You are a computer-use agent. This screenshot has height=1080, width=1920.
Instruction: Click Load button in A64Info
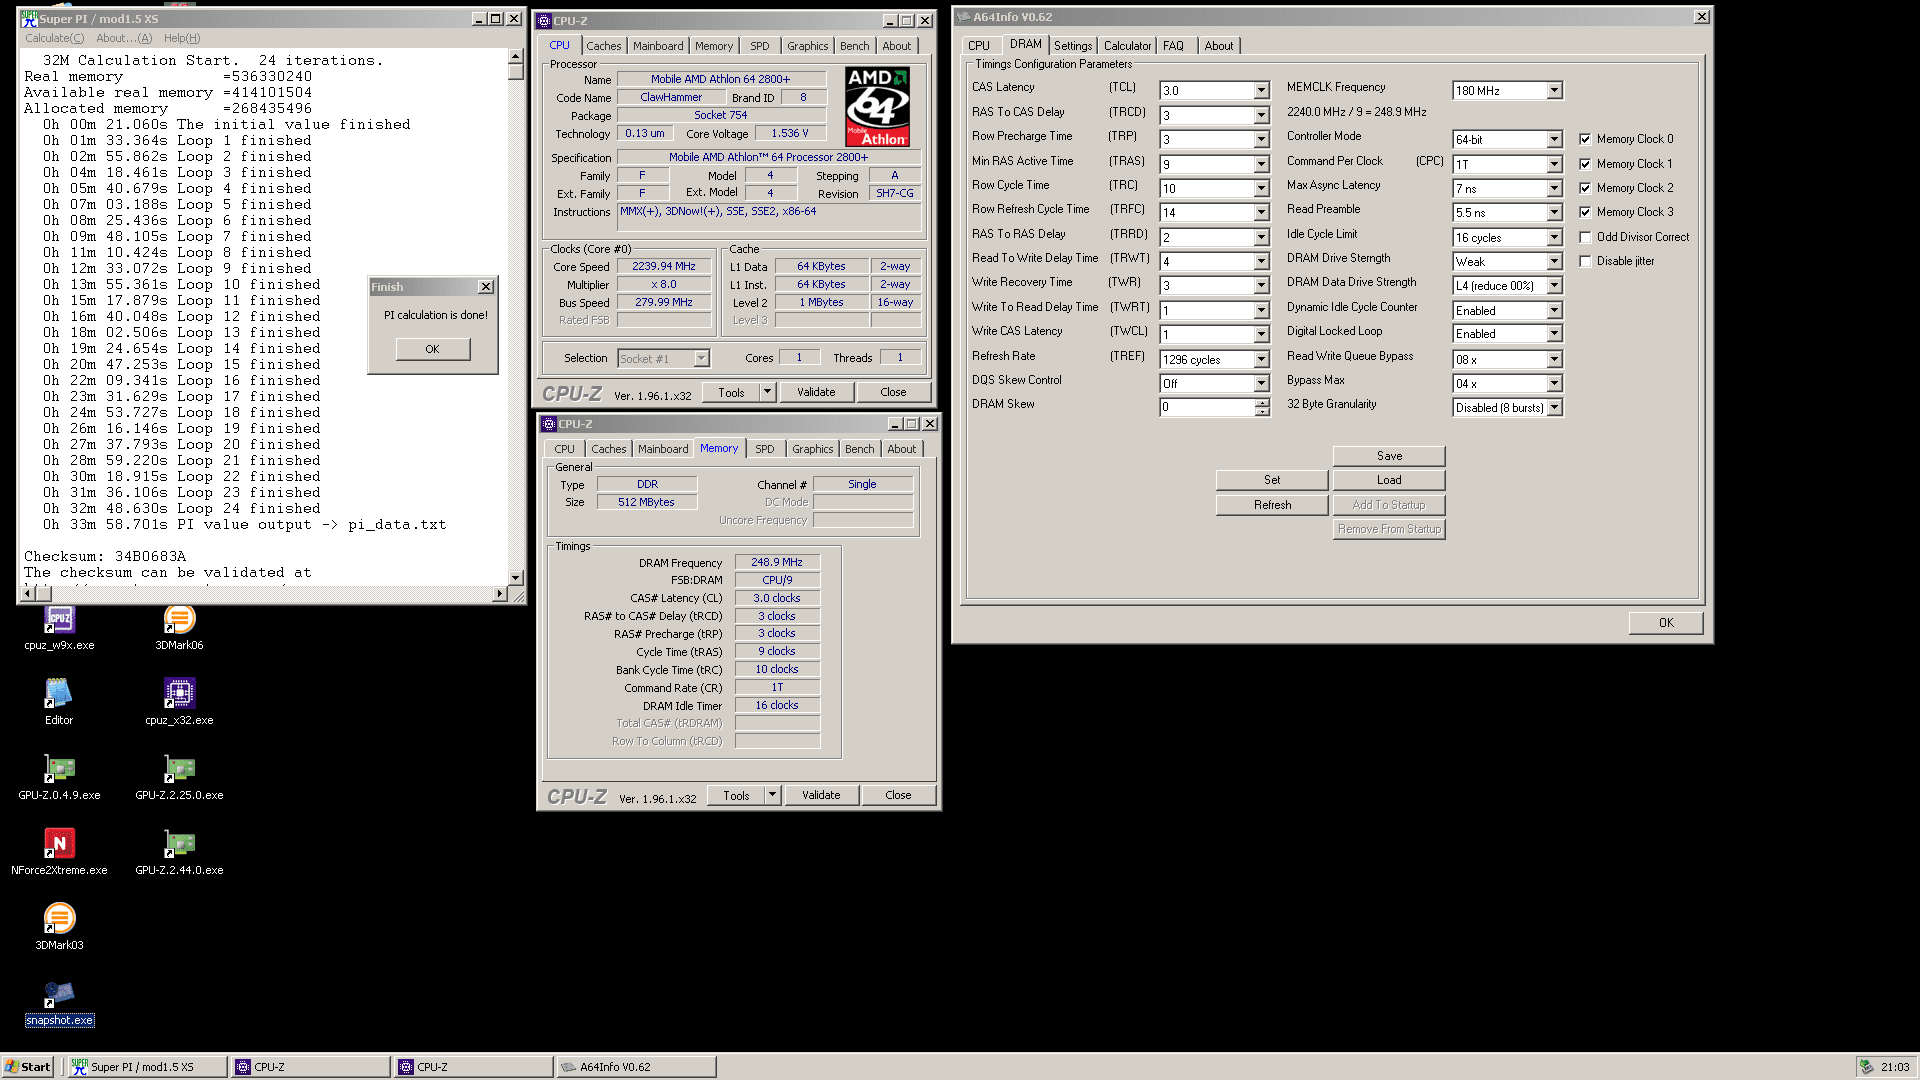[x=1389, y=480]
